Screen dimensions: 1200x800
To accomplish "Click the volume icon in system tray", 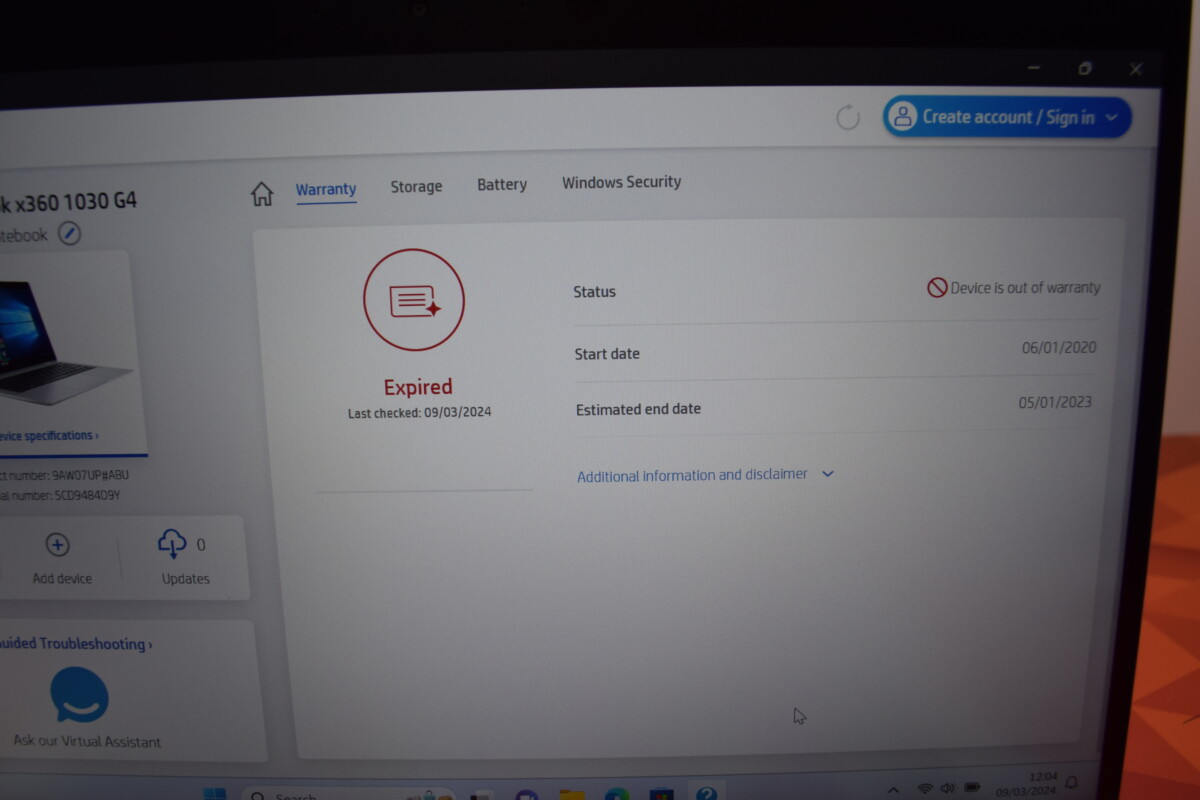I will [948, 788].
